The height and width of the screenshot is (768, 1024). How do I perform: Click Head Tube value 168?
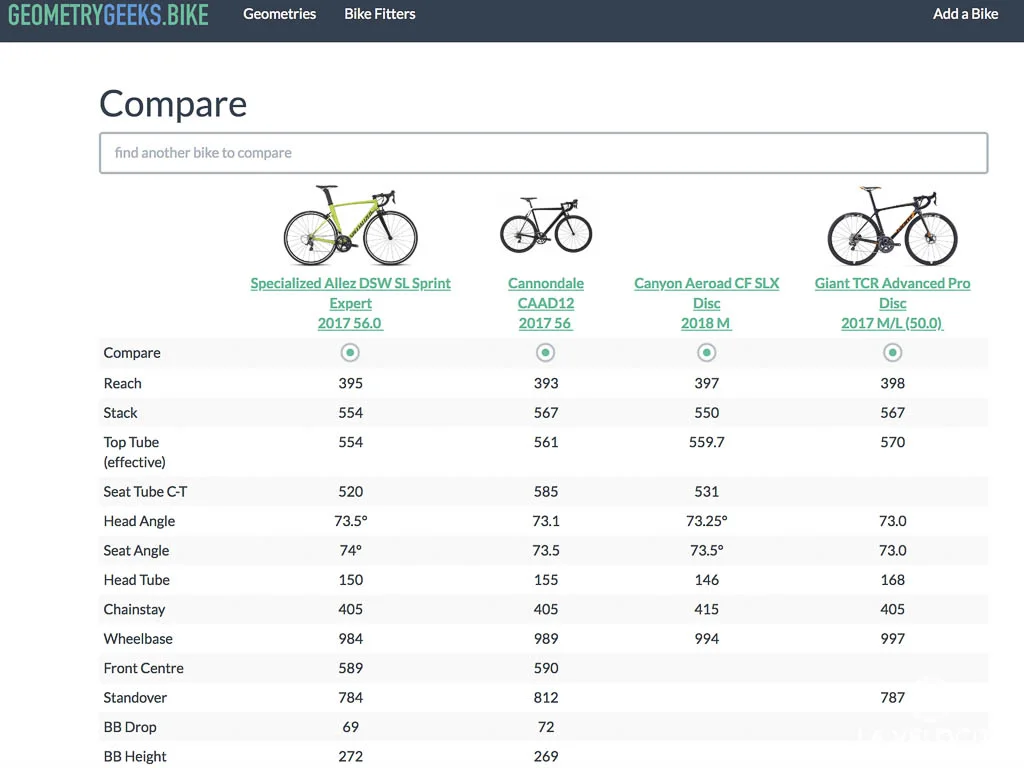(x=893, y=580)
